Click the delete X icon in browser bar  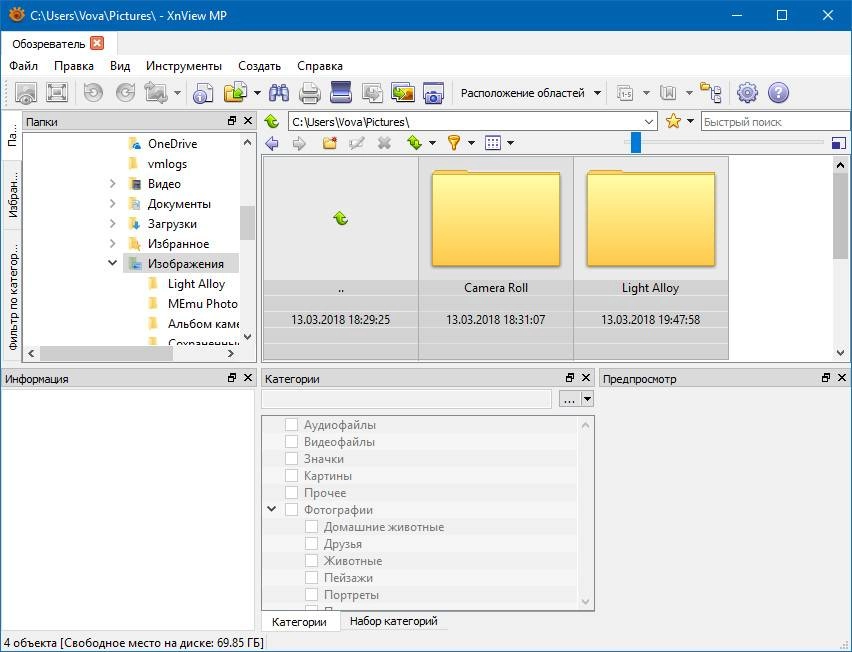[384, 143]
